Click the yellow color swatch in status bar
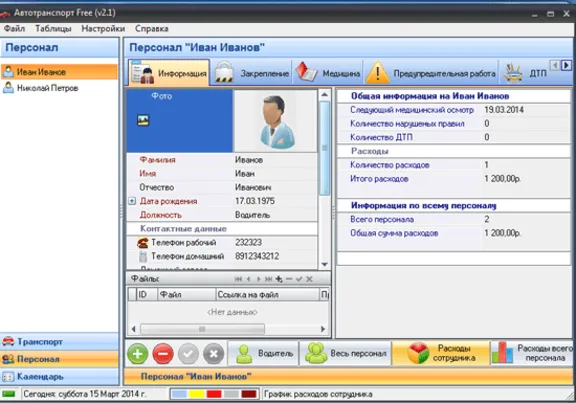 click(197, 394)
